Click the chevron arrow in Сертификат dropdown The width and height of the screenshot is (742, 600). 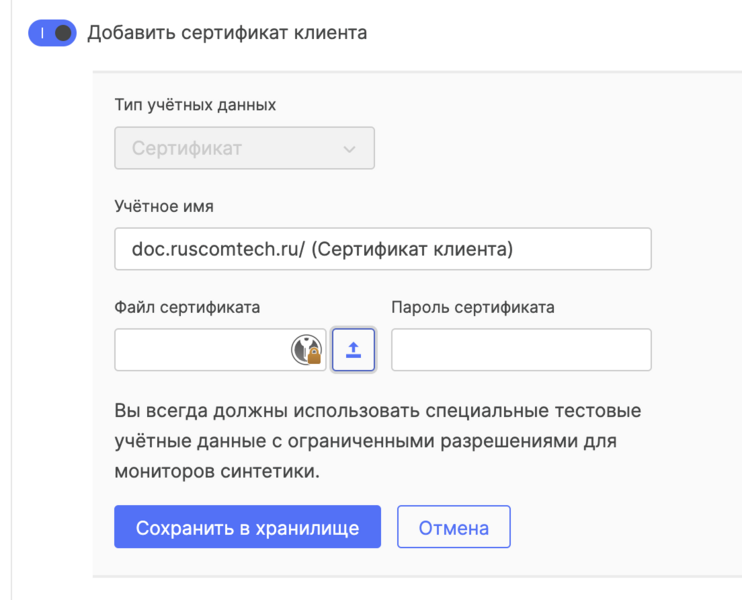349,149
